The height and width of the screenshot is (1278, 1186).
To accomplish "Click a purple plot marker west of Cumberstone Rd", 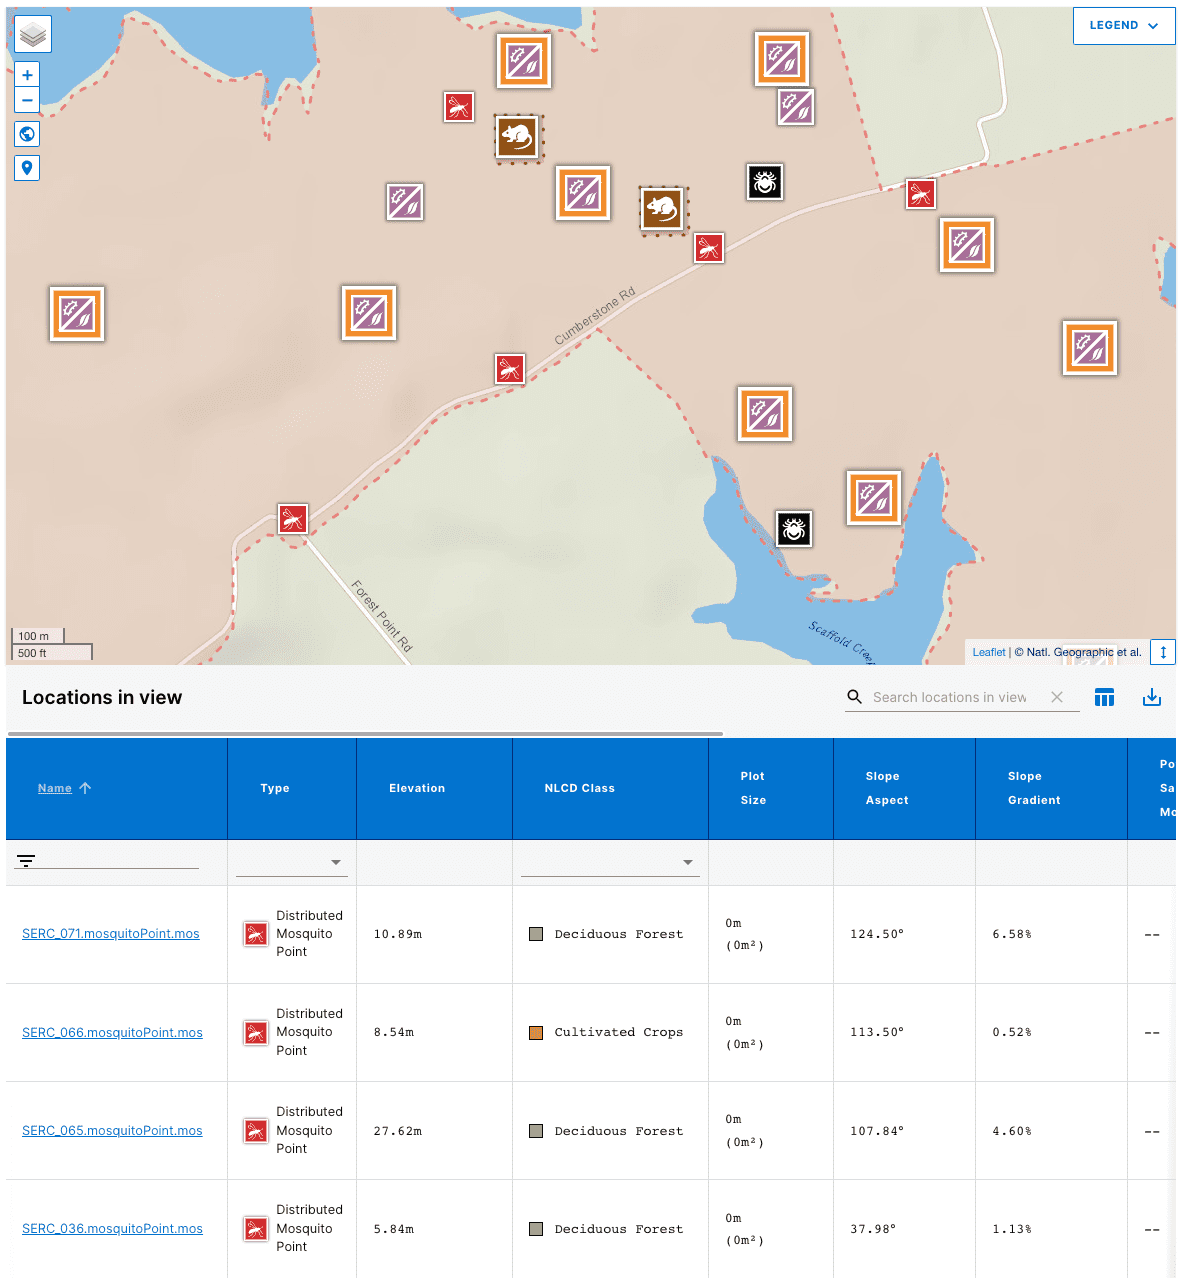I will click(x=404, y=201).
